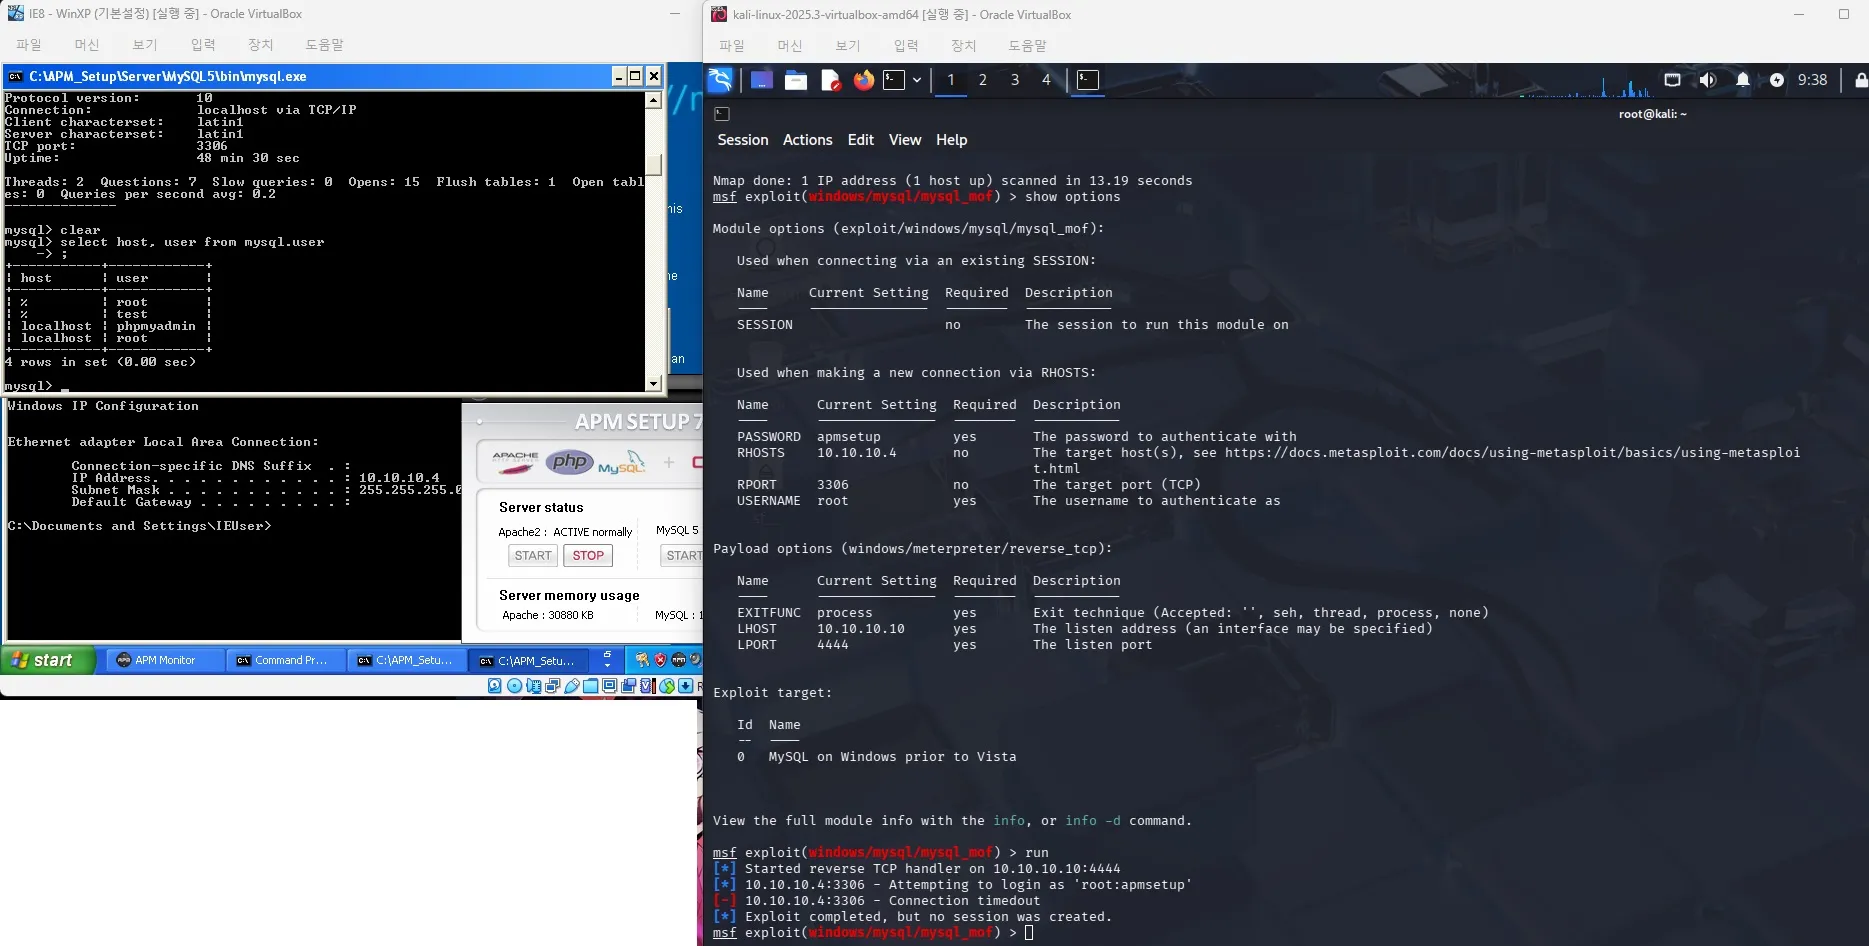Switch to workspace 3 in Kali panel
Screen dimensions: 1869x946
click(x=1015, y=80)
